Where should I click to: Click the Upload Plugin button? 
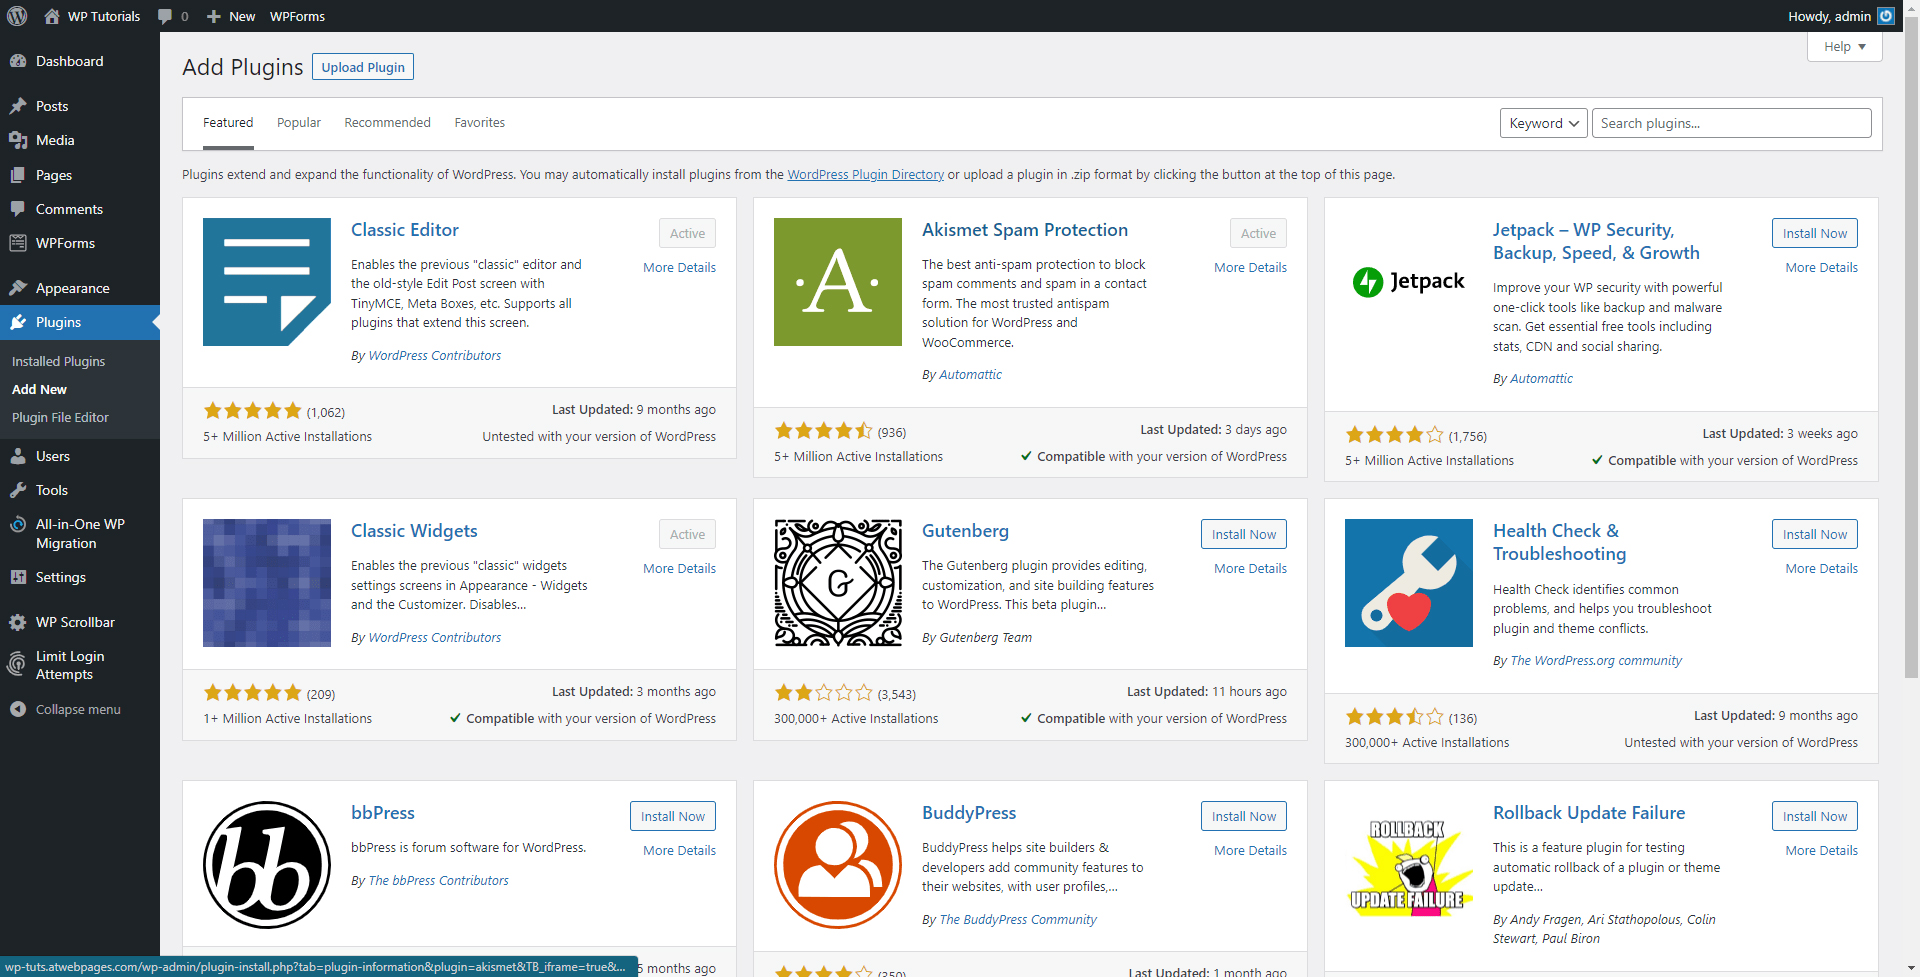tap(363, 67)
